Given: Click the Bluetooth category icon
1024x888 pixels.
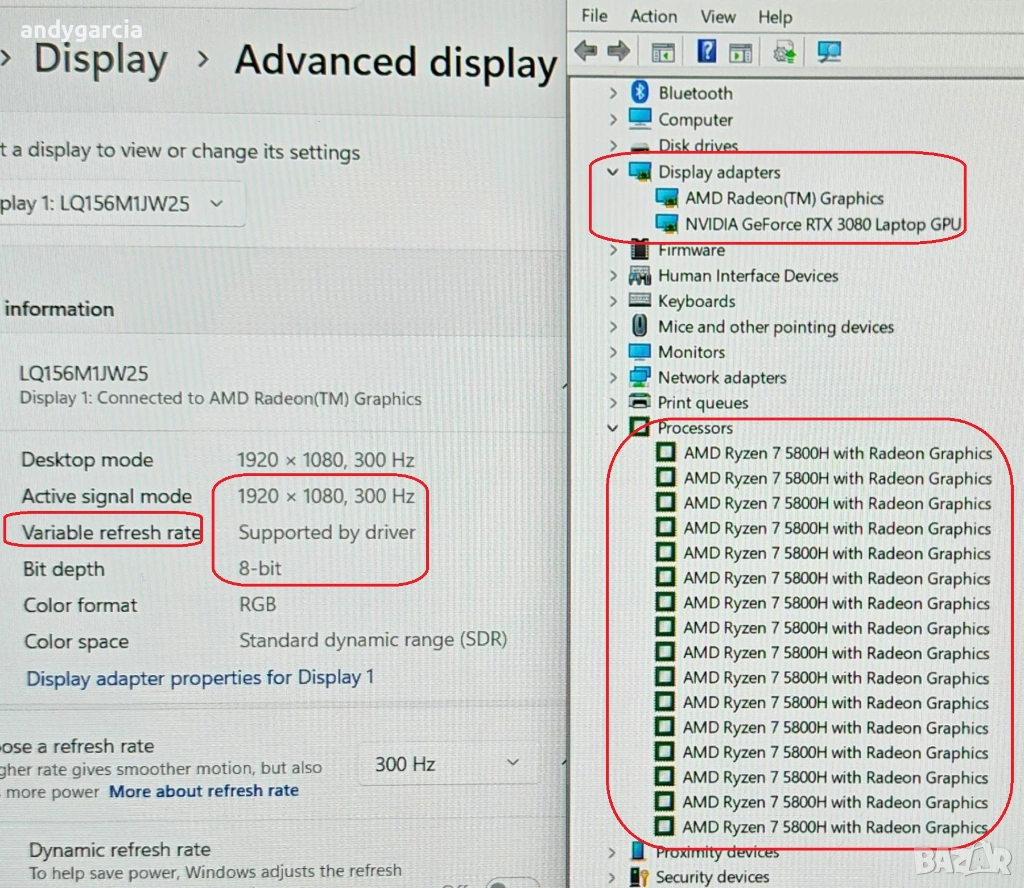Looking at the screenshot, I should pyautogui.click(x=640, y=93).
